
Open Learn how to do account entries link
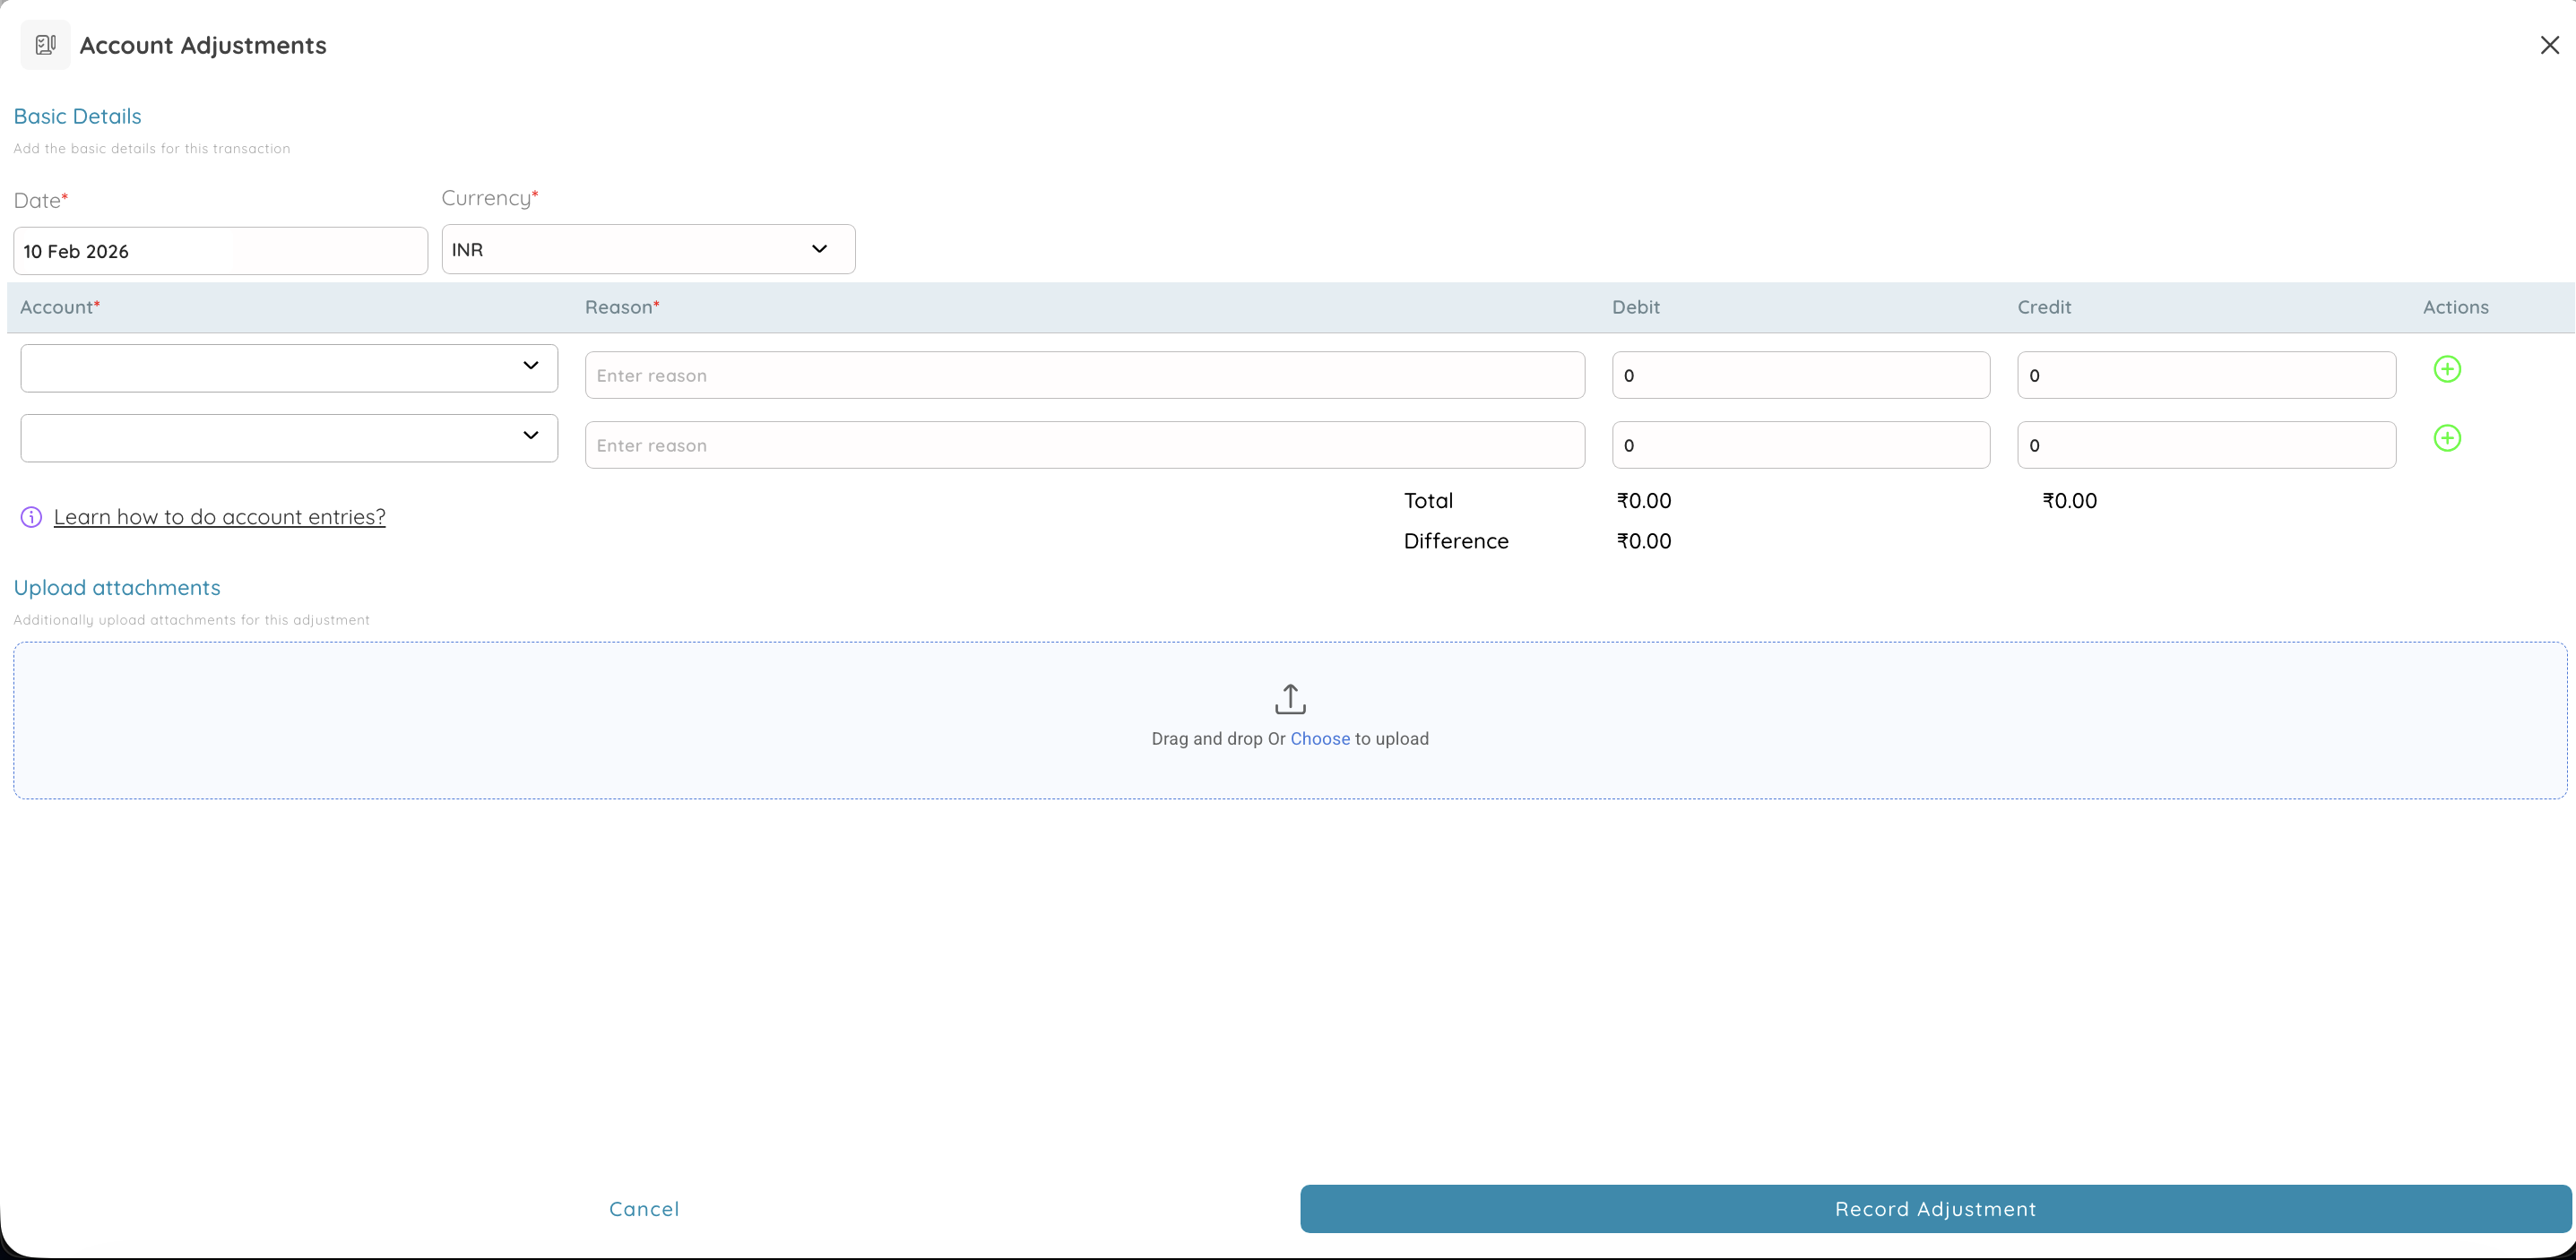pos(219,517)
